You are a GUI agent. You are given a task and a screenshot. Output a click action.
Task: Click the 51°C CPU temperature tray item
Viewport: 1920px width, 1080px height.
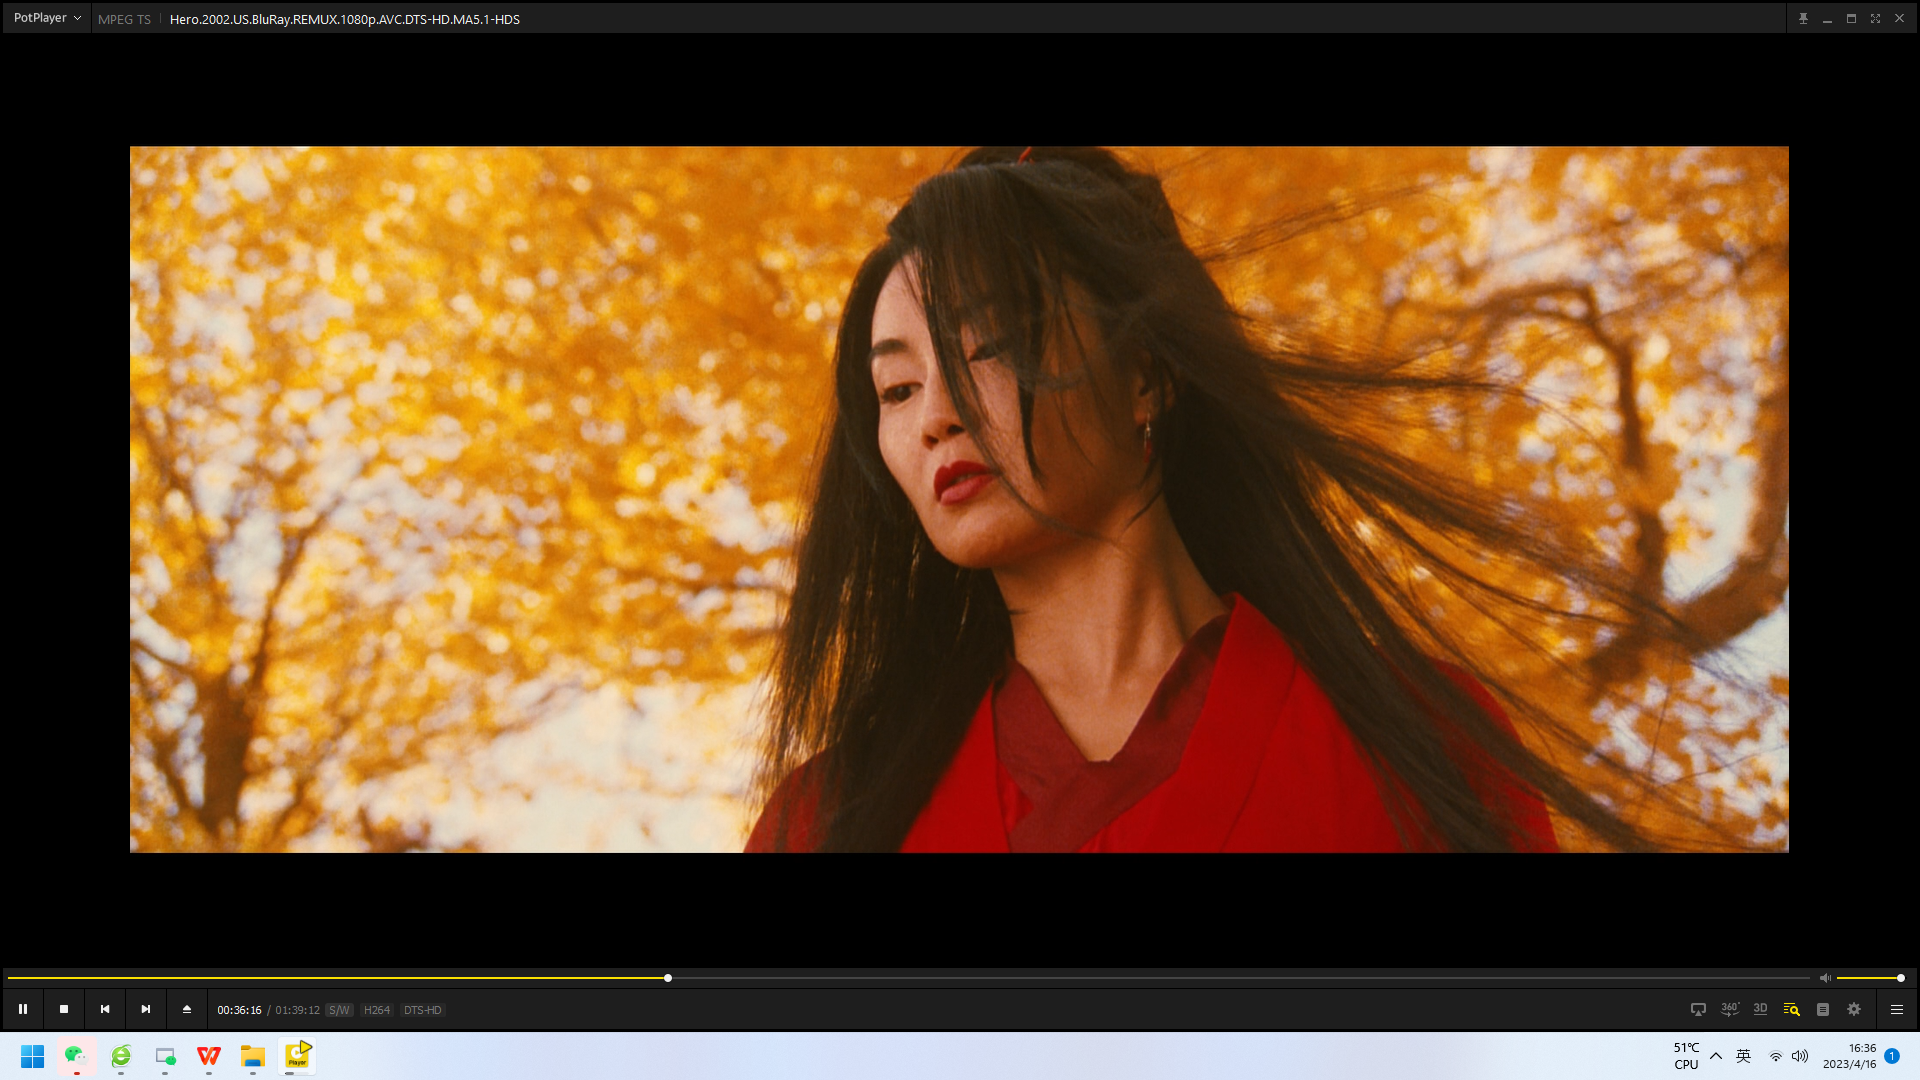(1686, 1056)
